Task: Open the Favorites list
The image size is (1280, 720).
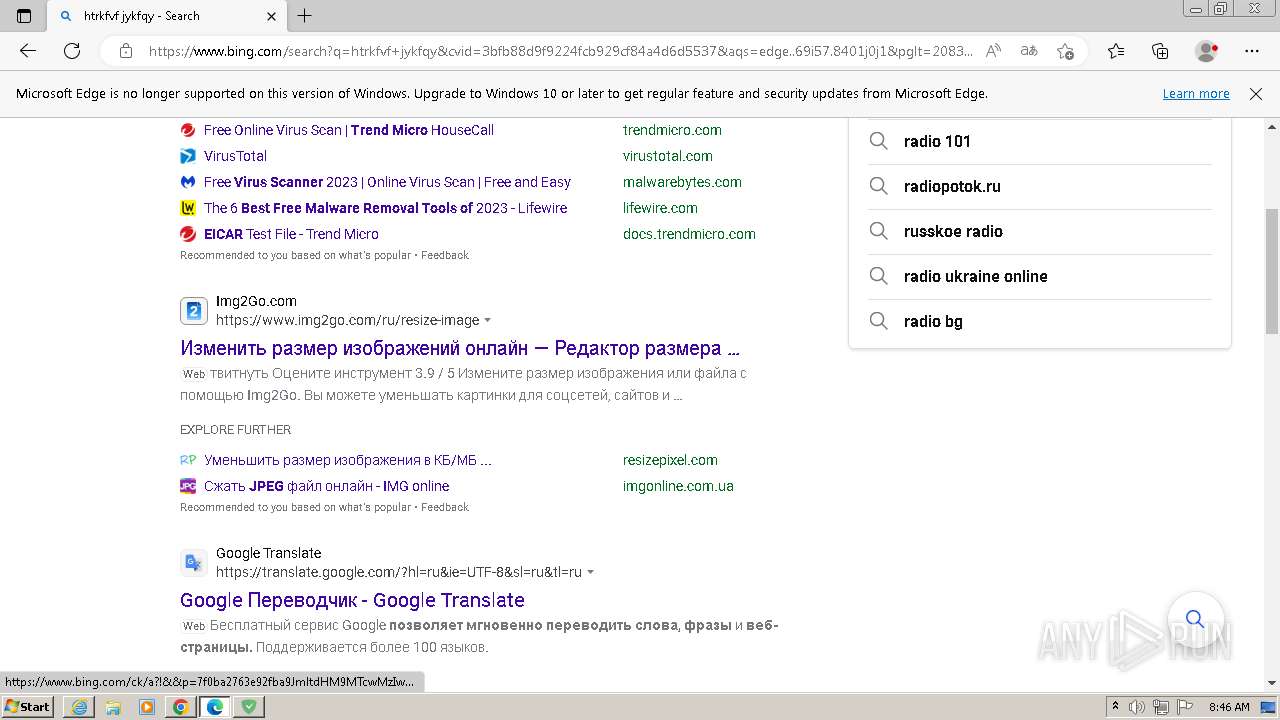Action: [x=1116, y=51]
